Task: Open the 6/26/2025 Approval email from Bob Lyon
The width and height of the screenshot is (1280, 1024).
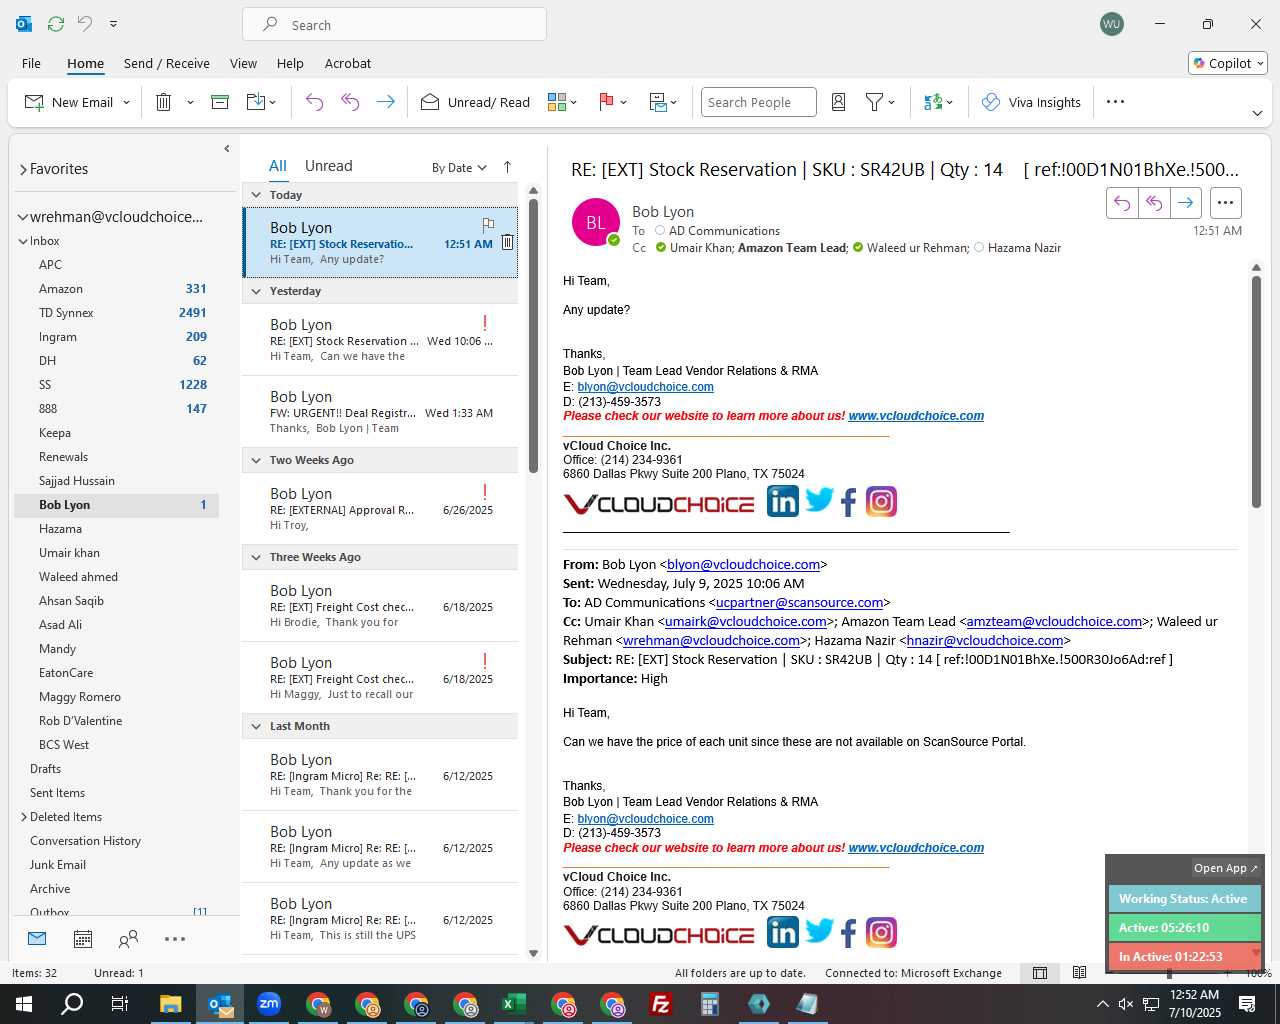Action: pyautogui.click(x=381, y=509)
